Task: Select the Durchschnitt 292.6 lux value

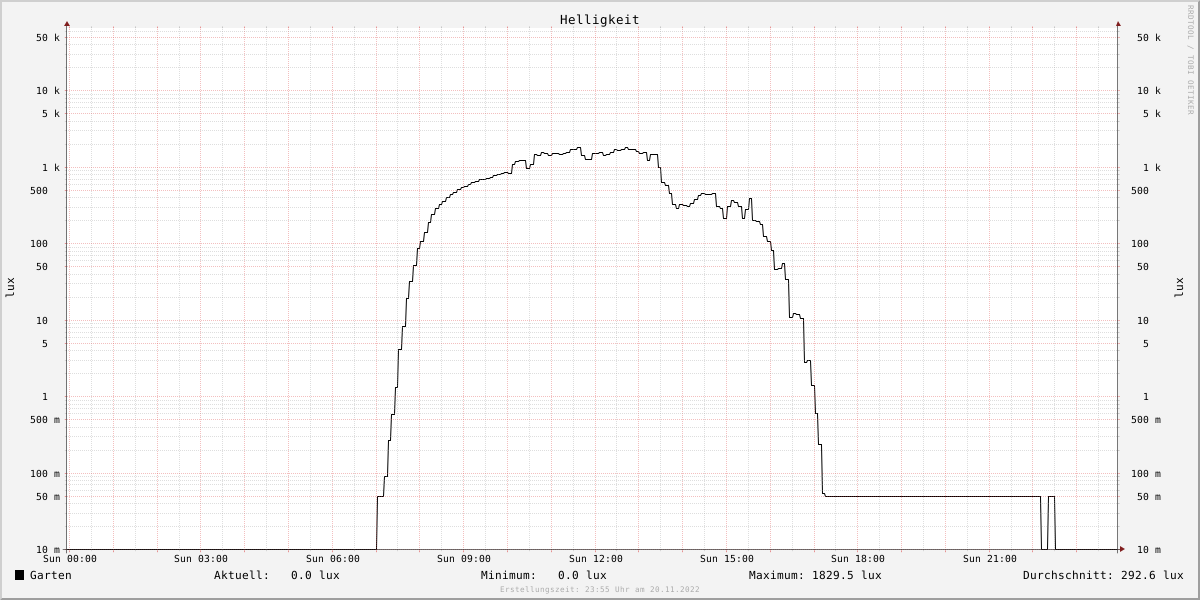Action: pyautogui.click(x=1152, y=575)
